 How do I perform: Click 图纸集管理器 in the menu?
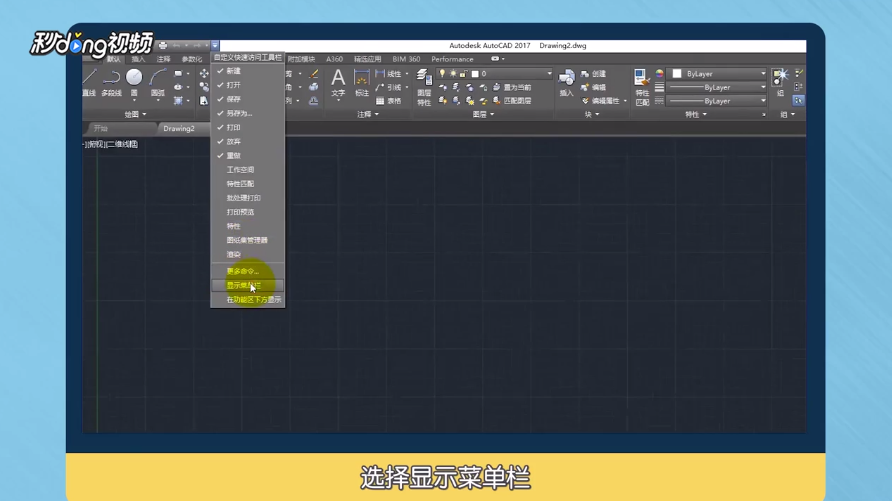[x=247, y=240]
